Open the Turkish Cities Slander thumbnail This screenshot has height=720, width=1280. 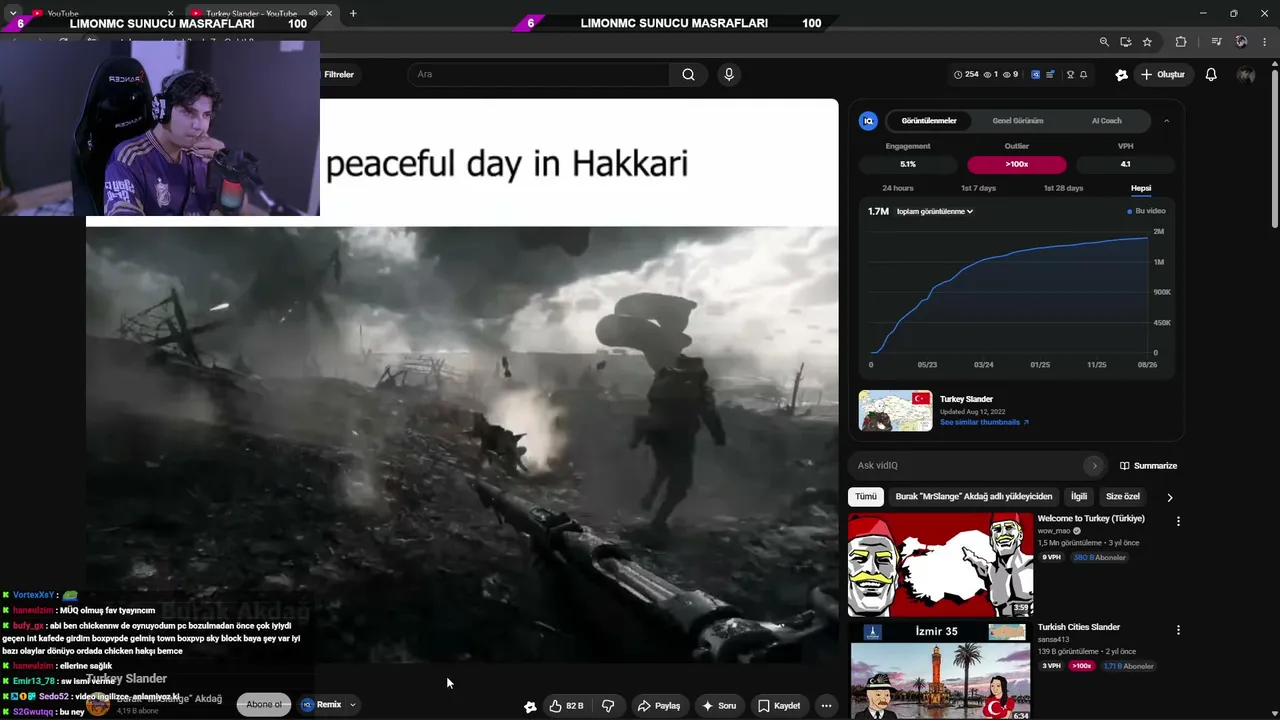point(941,671)
